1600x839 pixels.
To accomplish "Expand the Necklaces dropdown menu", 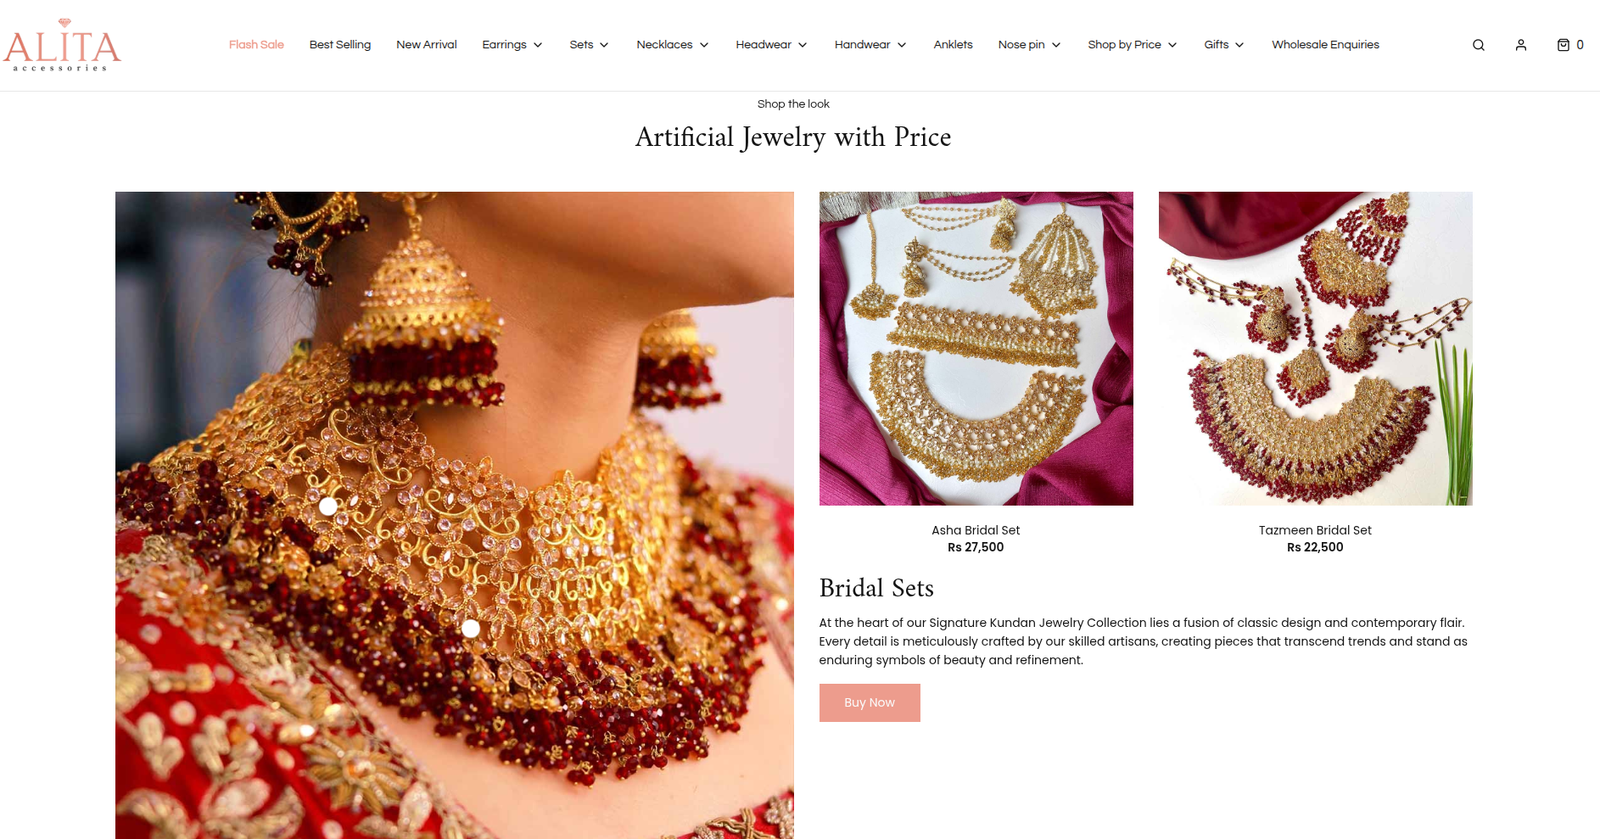I will tap(673, 45).
